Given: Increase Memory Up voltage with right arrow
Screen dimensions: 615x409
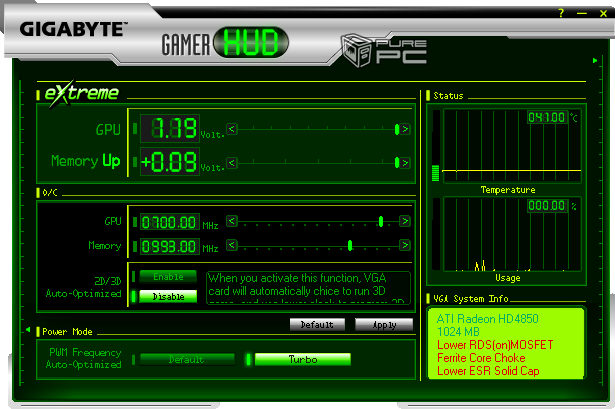Looking at the screenshot, I should 405,162.
